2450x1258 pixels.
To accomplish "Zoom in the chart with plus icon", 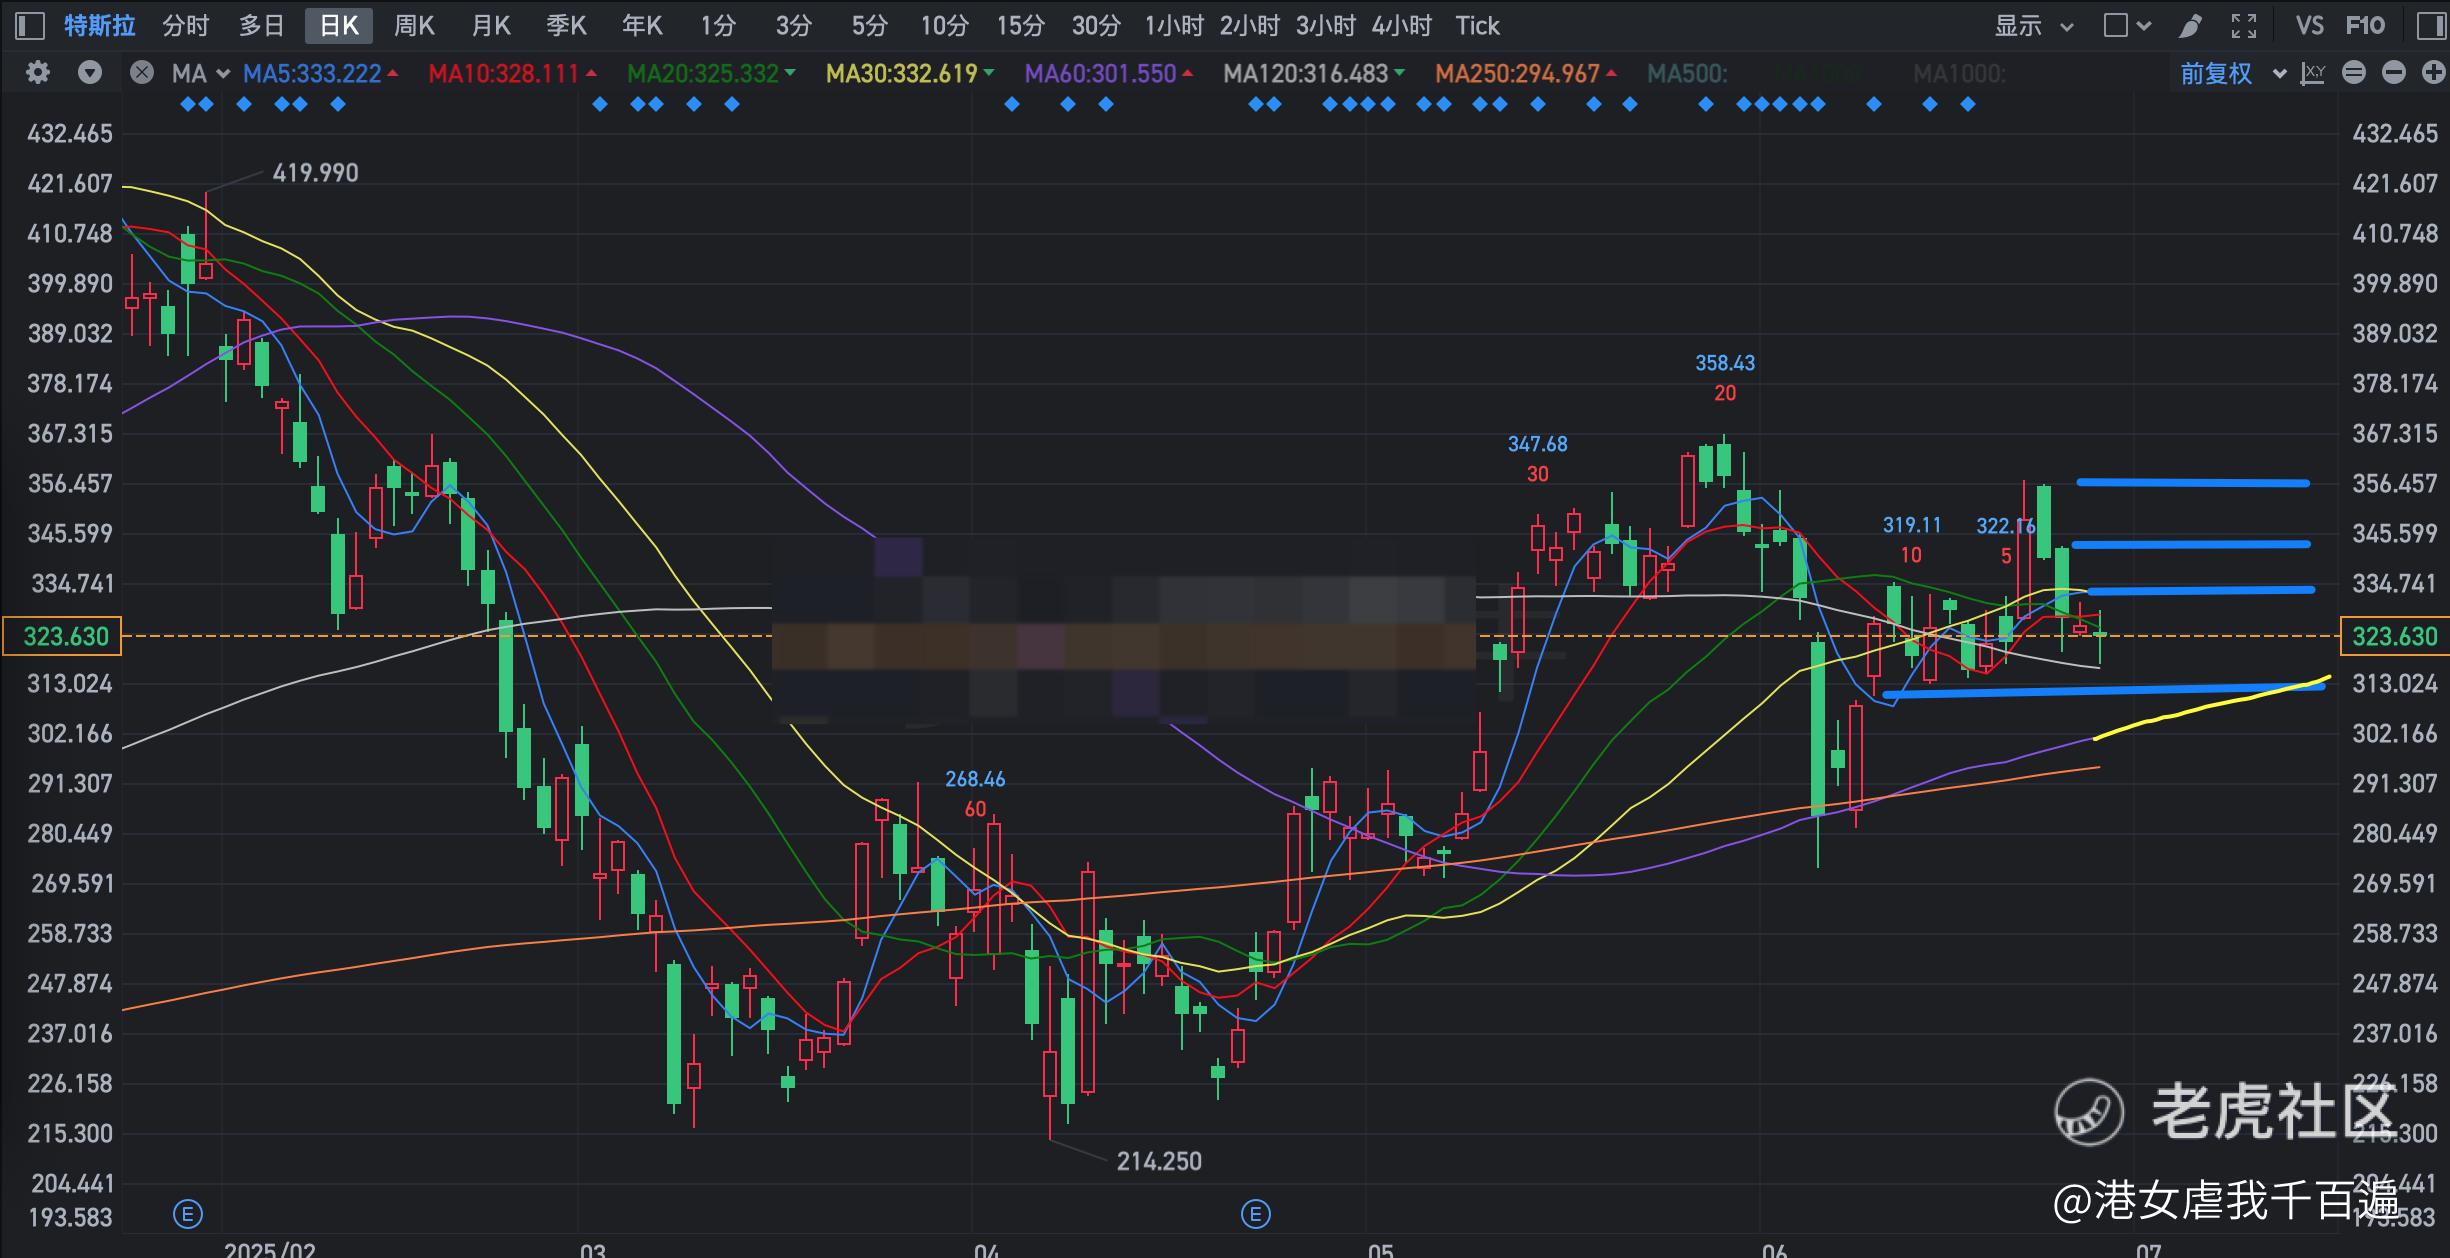I will (2434, 73).
